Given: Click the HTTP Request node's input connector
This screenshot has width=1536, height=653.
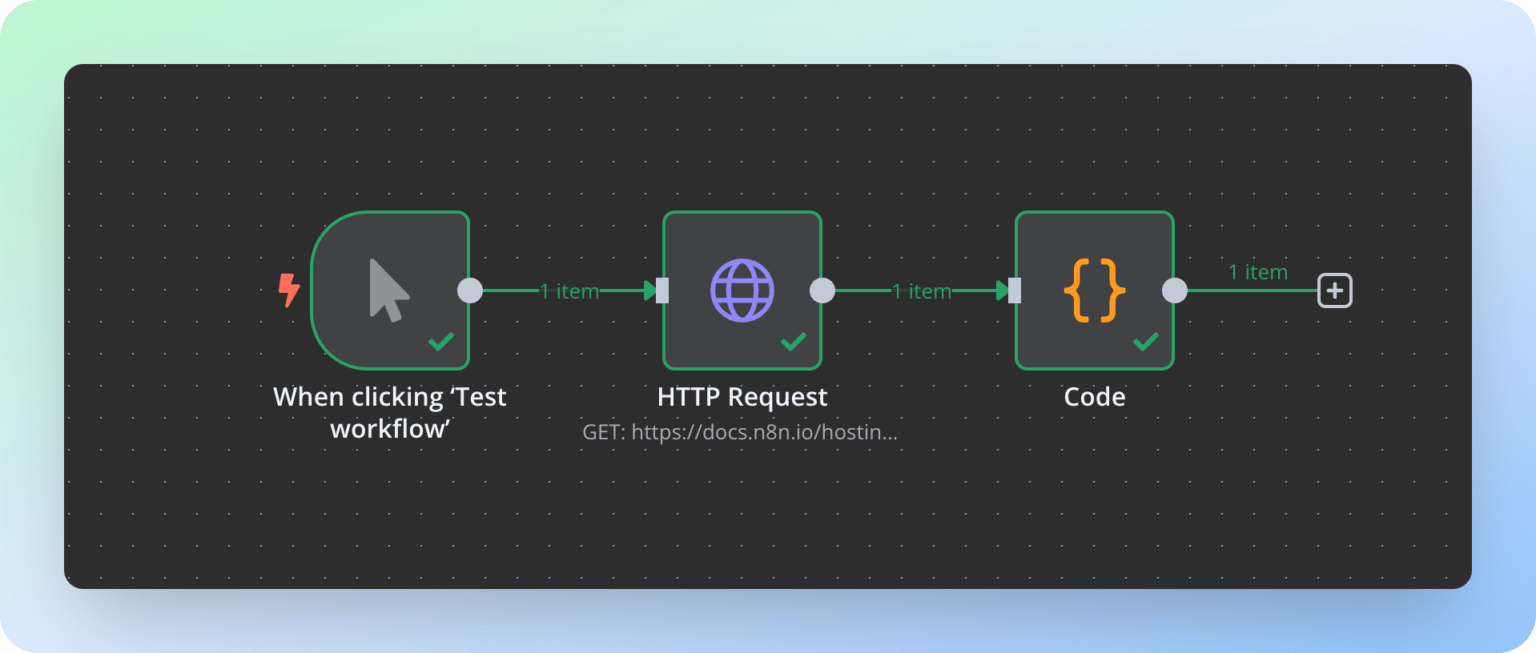Looking at the screenshot, I should click(662, 290).
